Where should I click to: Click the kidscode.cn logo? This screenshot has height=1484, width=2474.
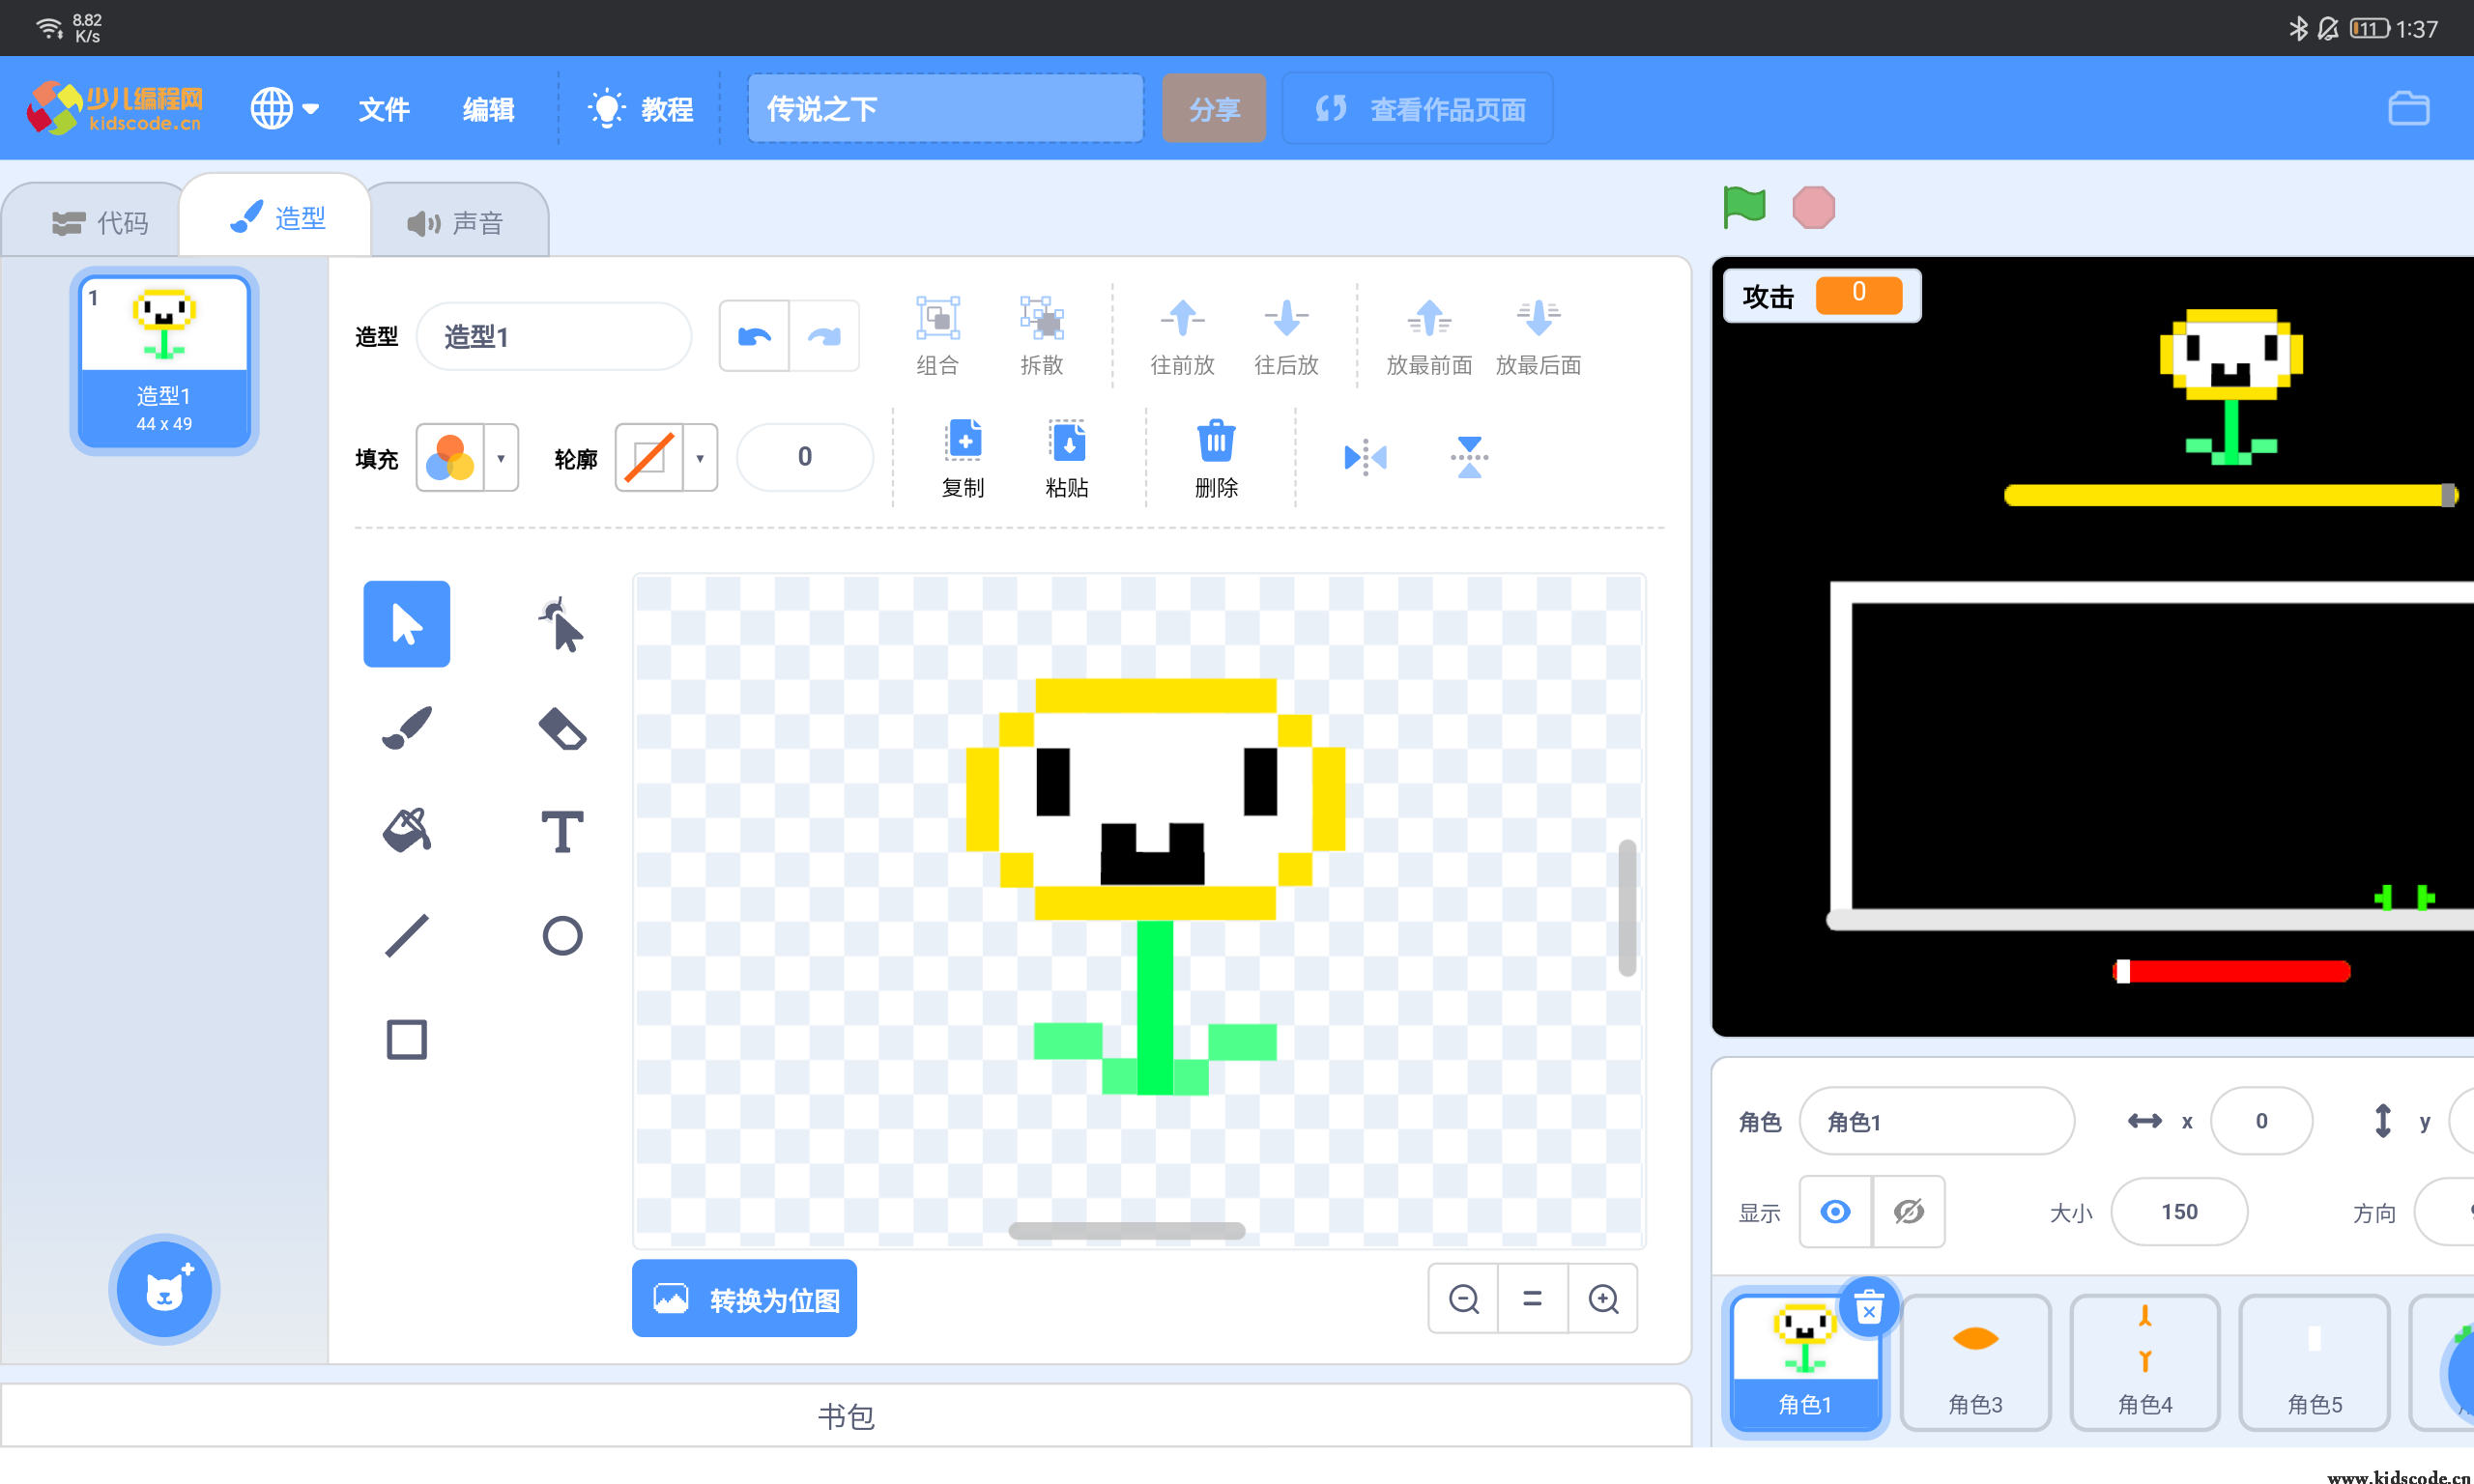(115, 108)
